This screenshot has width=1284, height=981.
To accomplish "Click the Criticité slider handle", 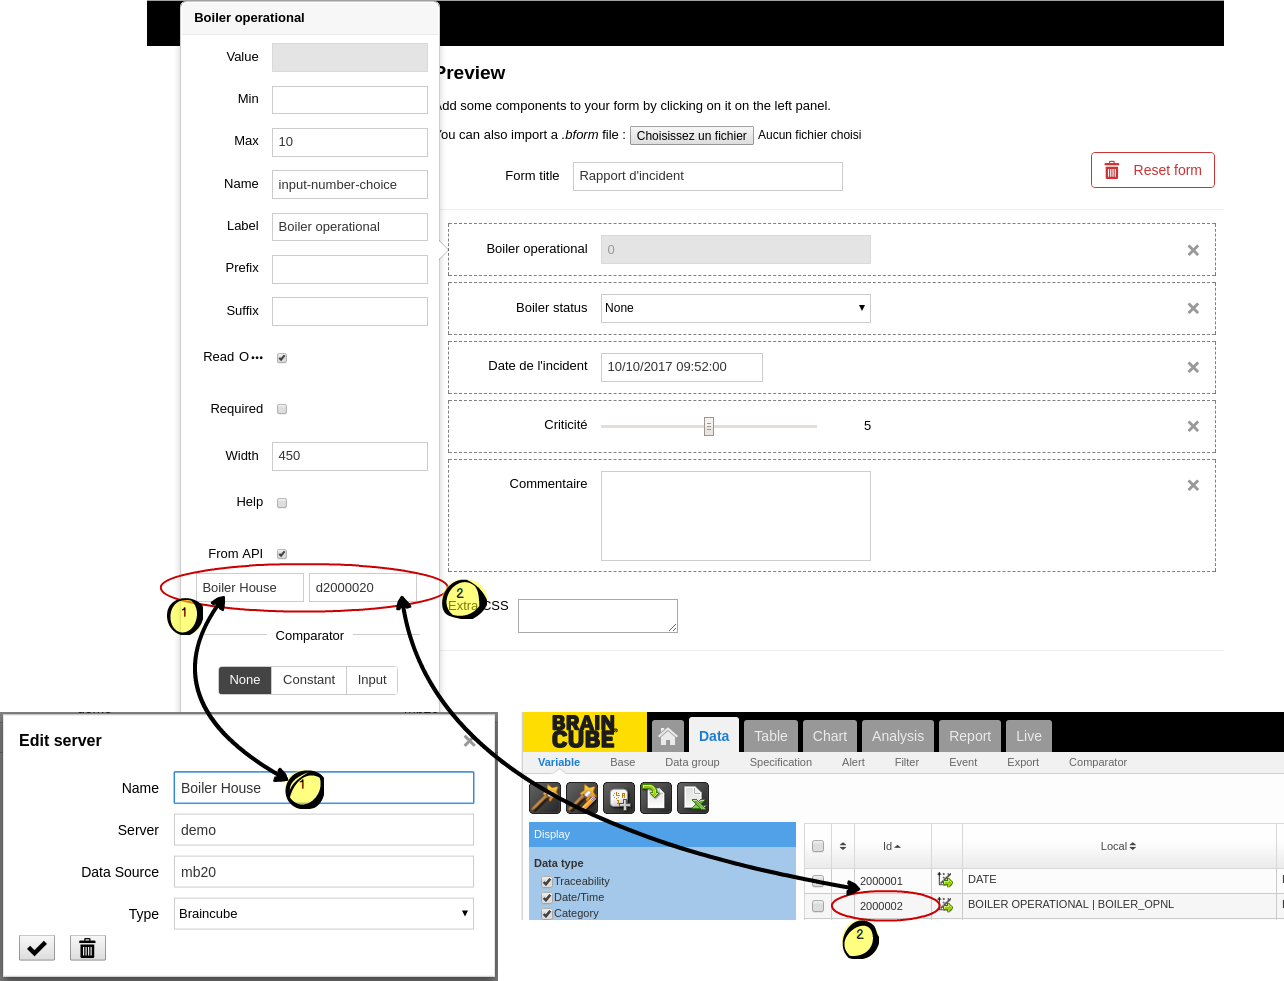I will click(x=709, y=427).
